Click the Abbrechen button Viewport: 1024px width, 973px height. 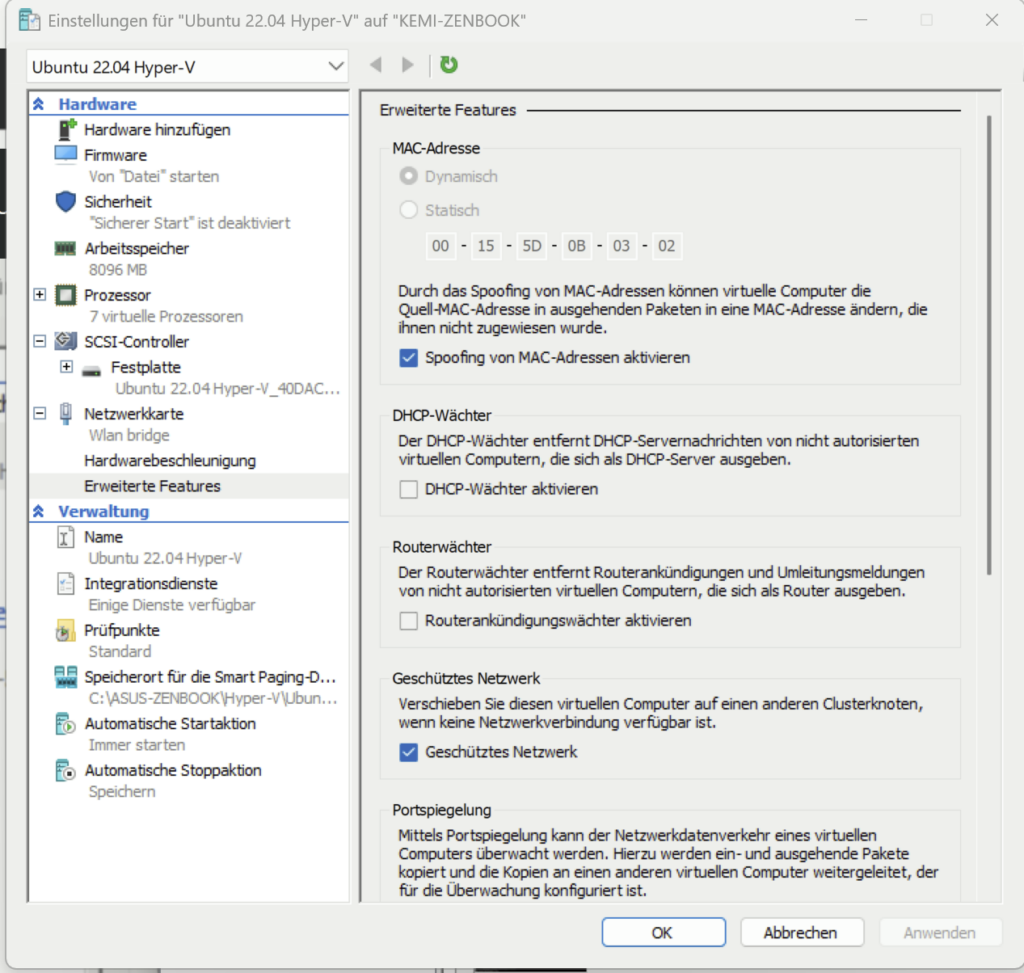coord(800,932)
